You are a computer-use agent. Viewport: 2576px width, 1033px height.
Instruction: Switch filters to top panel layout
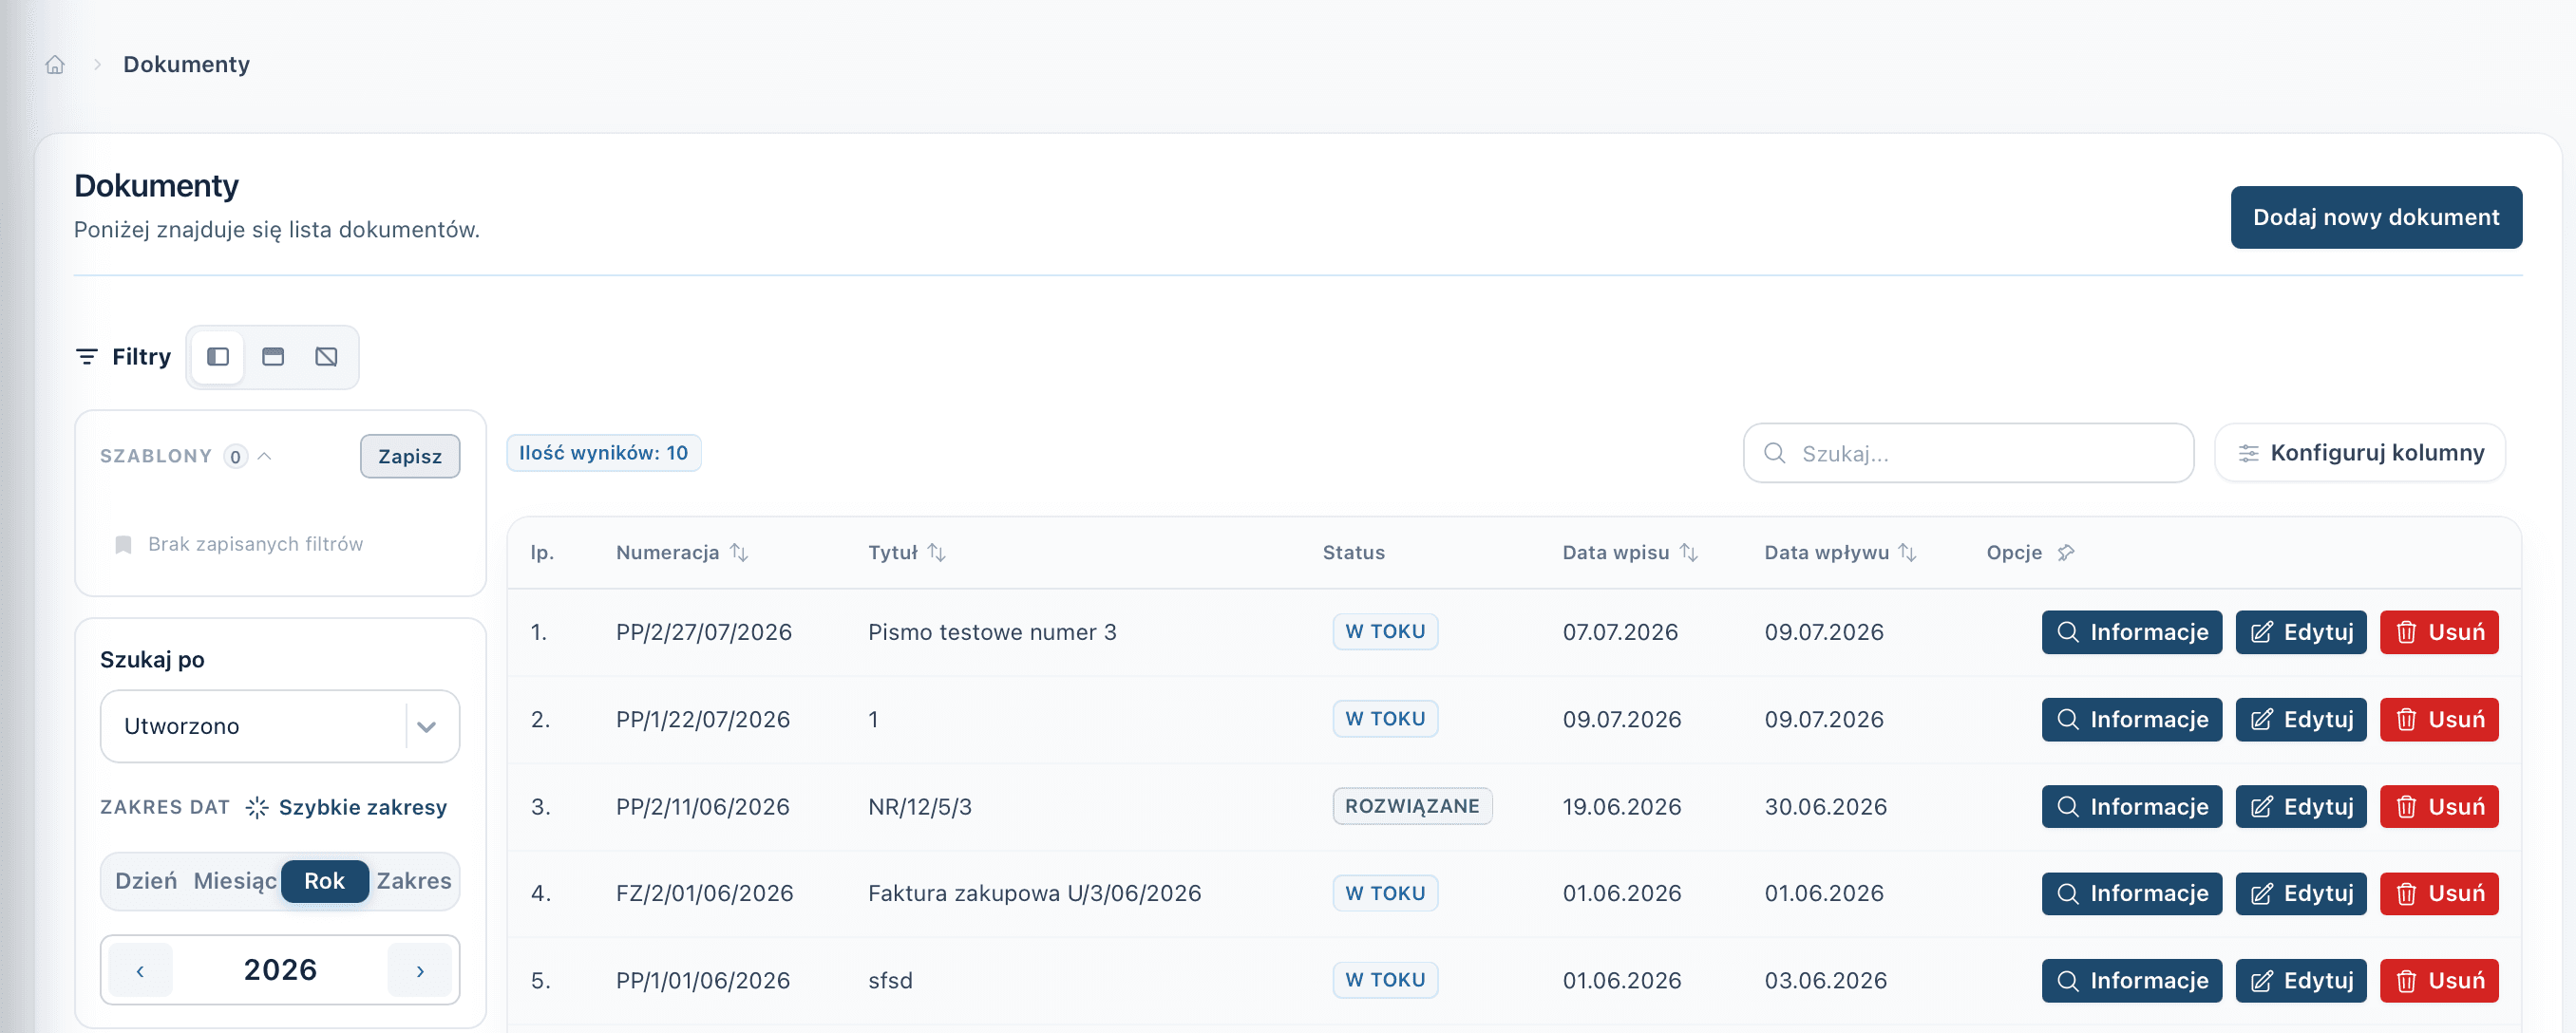pyautogui.click(x=273, y=357)
